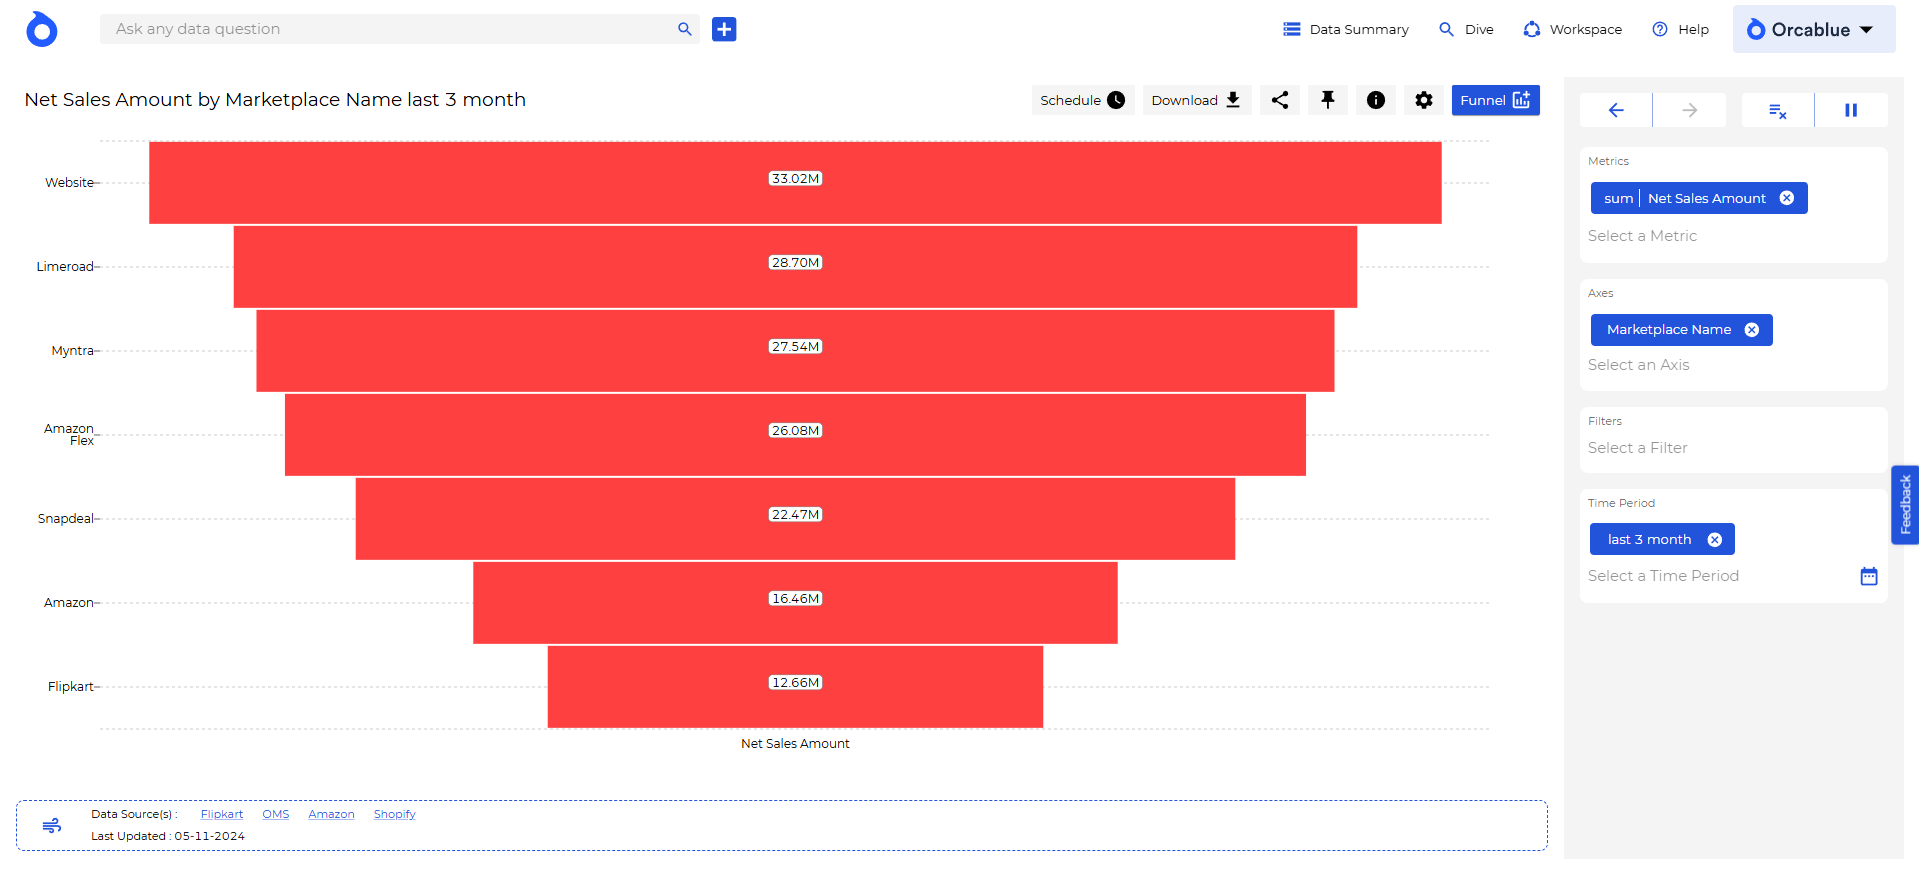Click the search magnifier icon

tap(685, 29)
